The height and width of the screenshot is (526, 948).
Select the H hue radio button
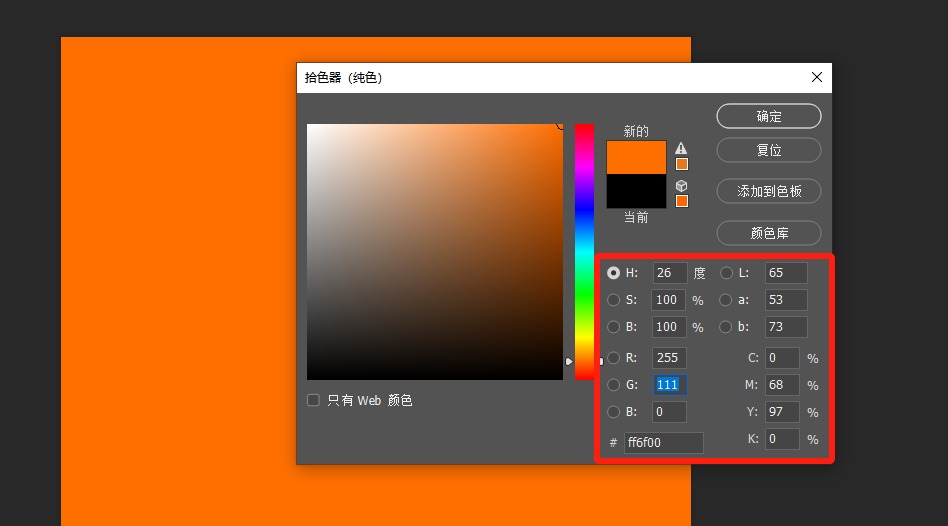(614, 273)
